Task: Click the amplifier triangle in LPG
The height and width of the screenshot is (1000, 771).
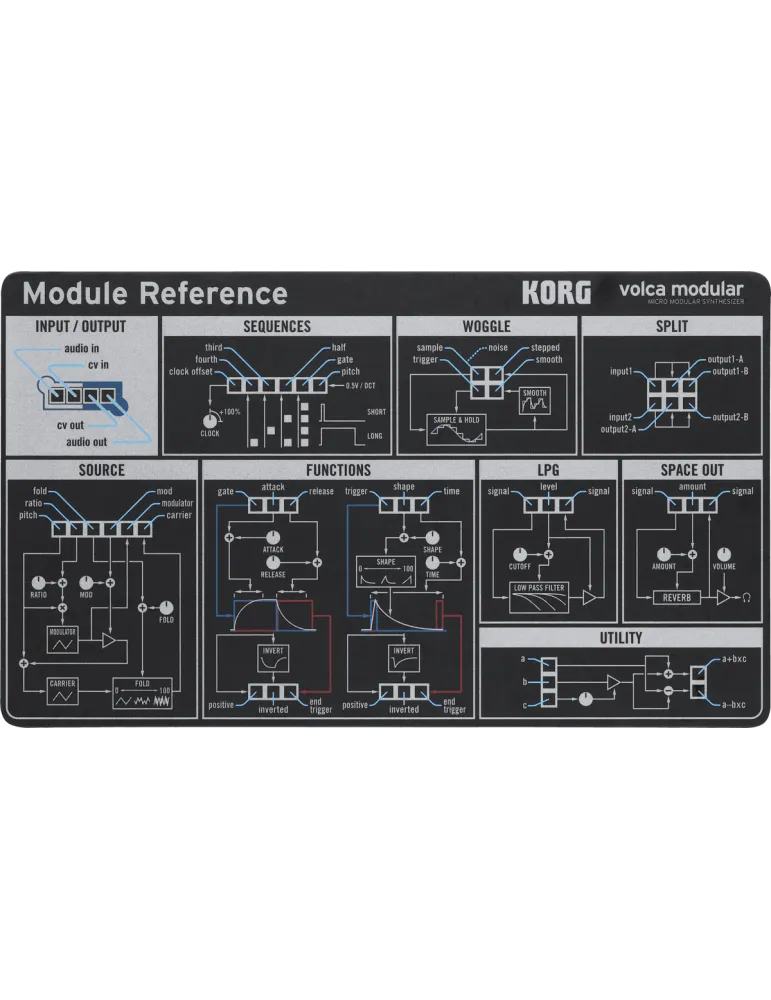Action: (589, 598)
